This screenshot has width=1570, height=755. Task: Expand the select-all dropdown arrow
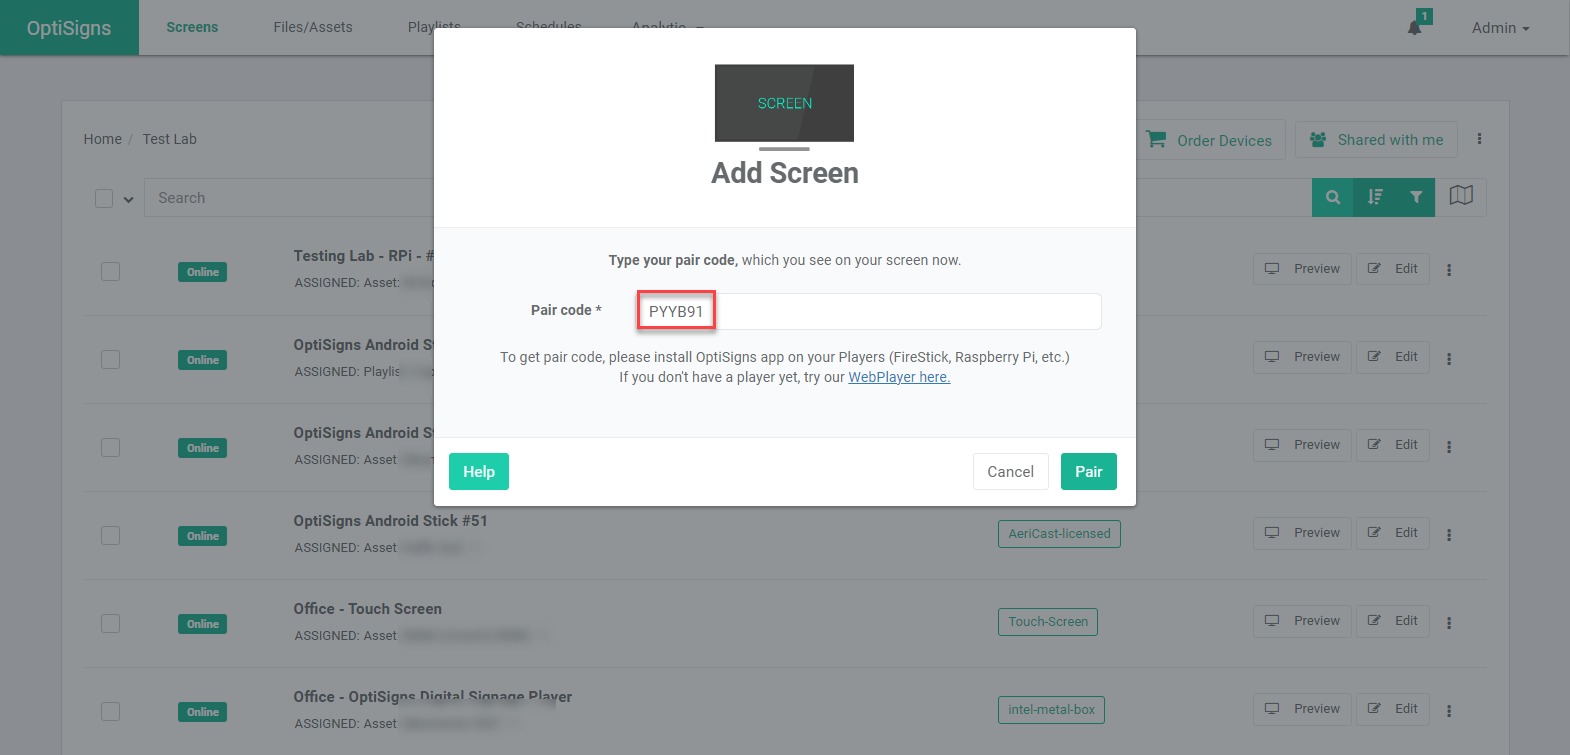tap(128, 199)
